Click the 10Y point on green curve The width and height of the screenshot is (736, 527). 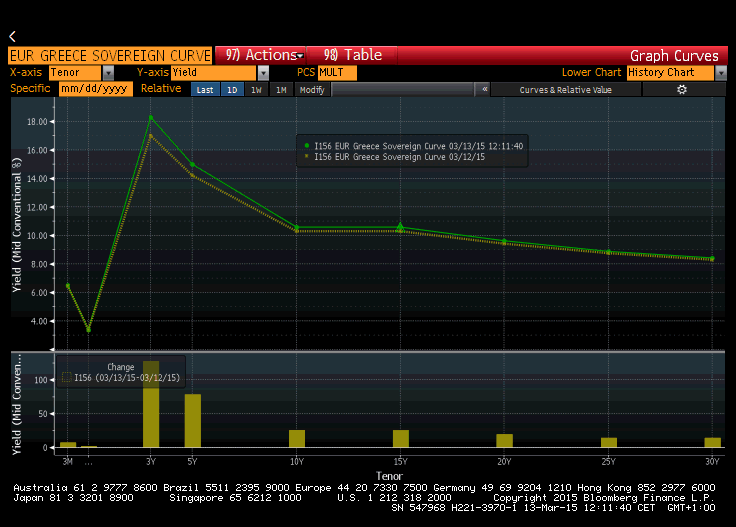tap(297, 228)
